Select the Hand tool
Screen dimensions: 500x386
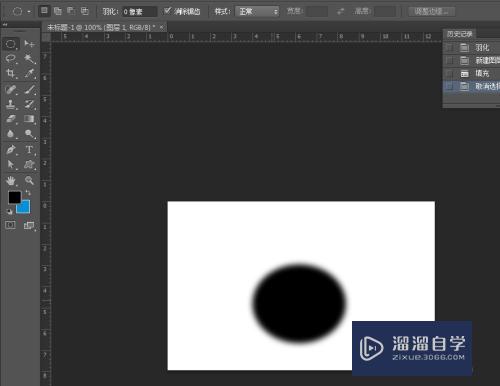[10, 181]
